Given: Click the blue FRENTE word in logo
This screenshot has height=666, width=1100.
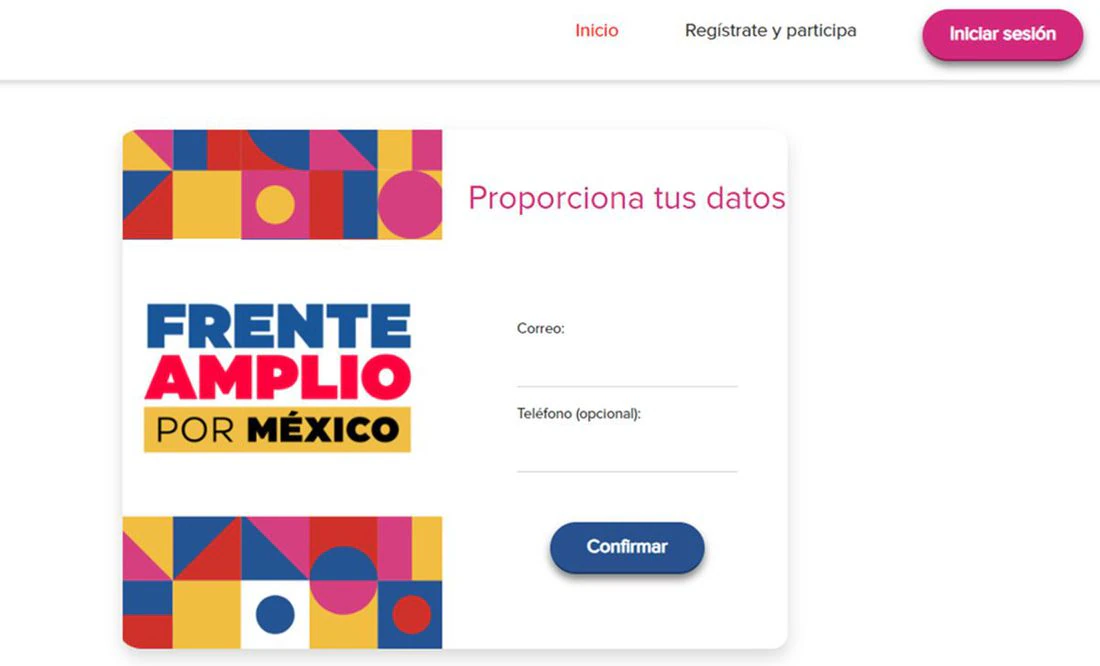Looking at the screenshot, I should pyautogui.click(x=279, y=326).
